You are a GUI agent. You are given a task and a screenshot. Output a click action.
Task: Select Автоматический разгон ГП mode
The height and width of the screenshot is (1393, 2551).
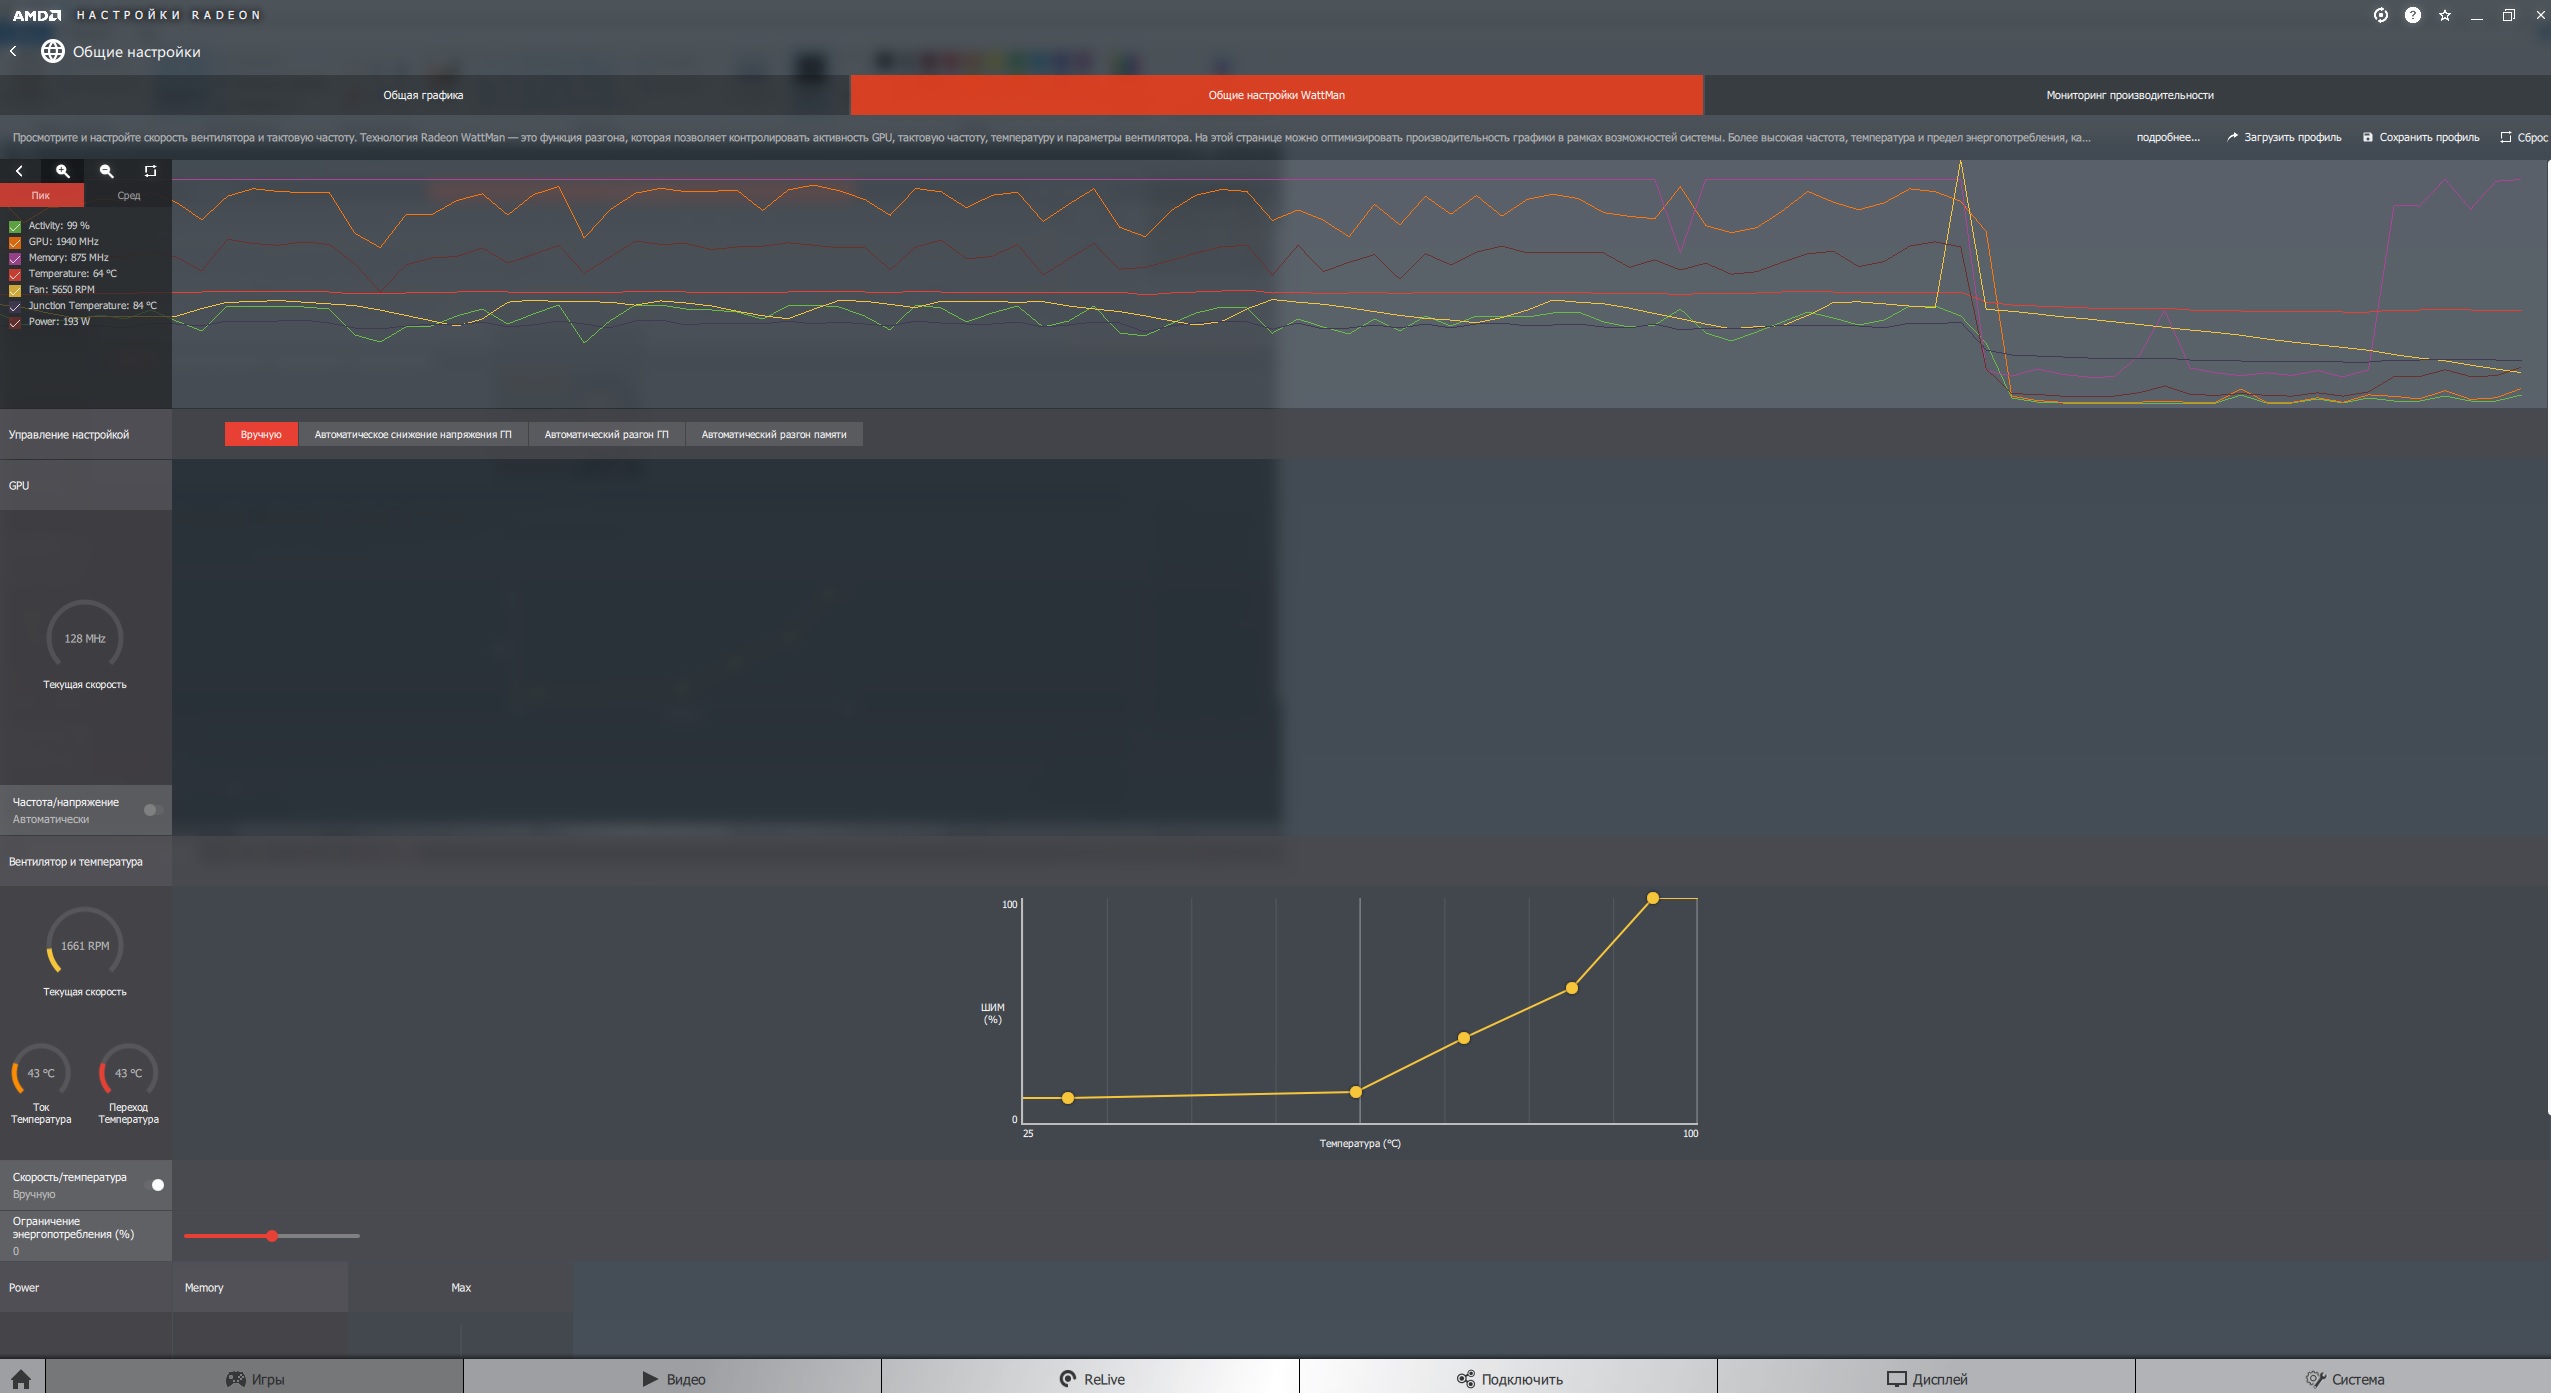click(606, 434)
